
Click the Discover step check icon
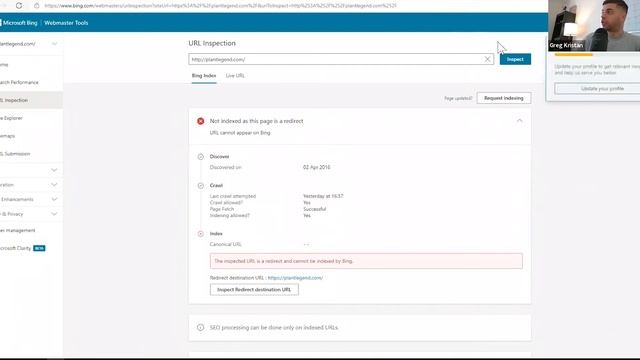tap(200, 157)
